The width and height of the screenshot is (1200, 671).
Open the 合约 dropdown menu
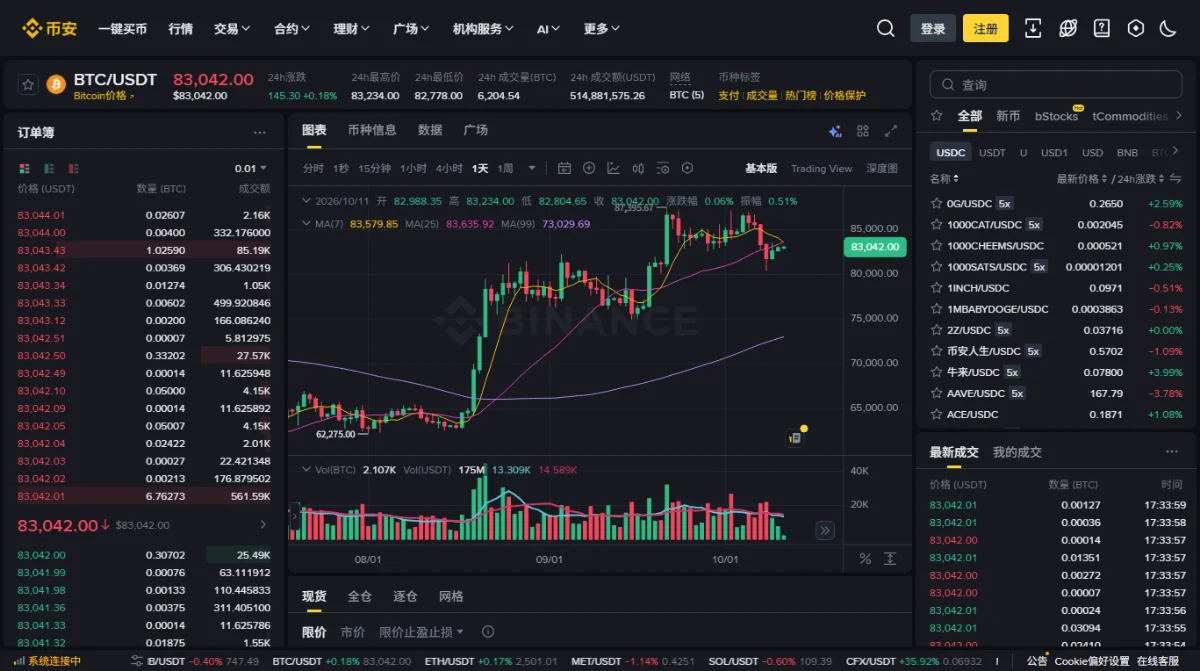coord(292,29)
